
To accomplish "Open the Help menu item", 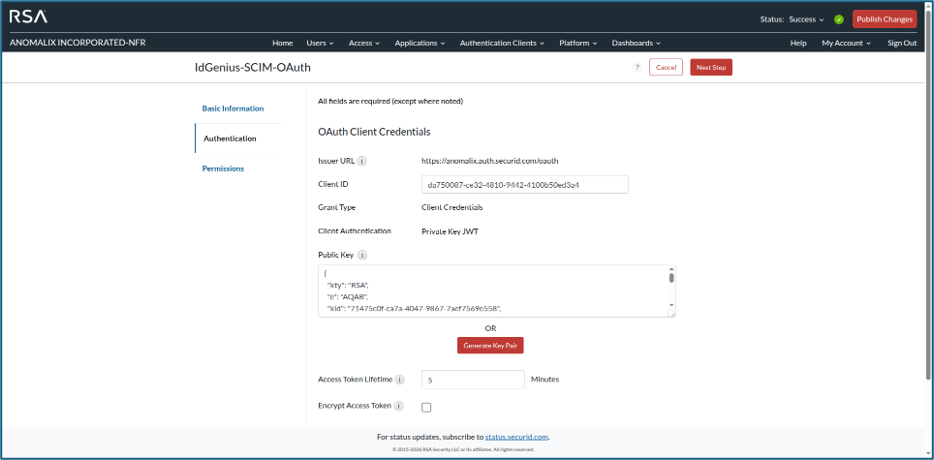I will [798, 43].
